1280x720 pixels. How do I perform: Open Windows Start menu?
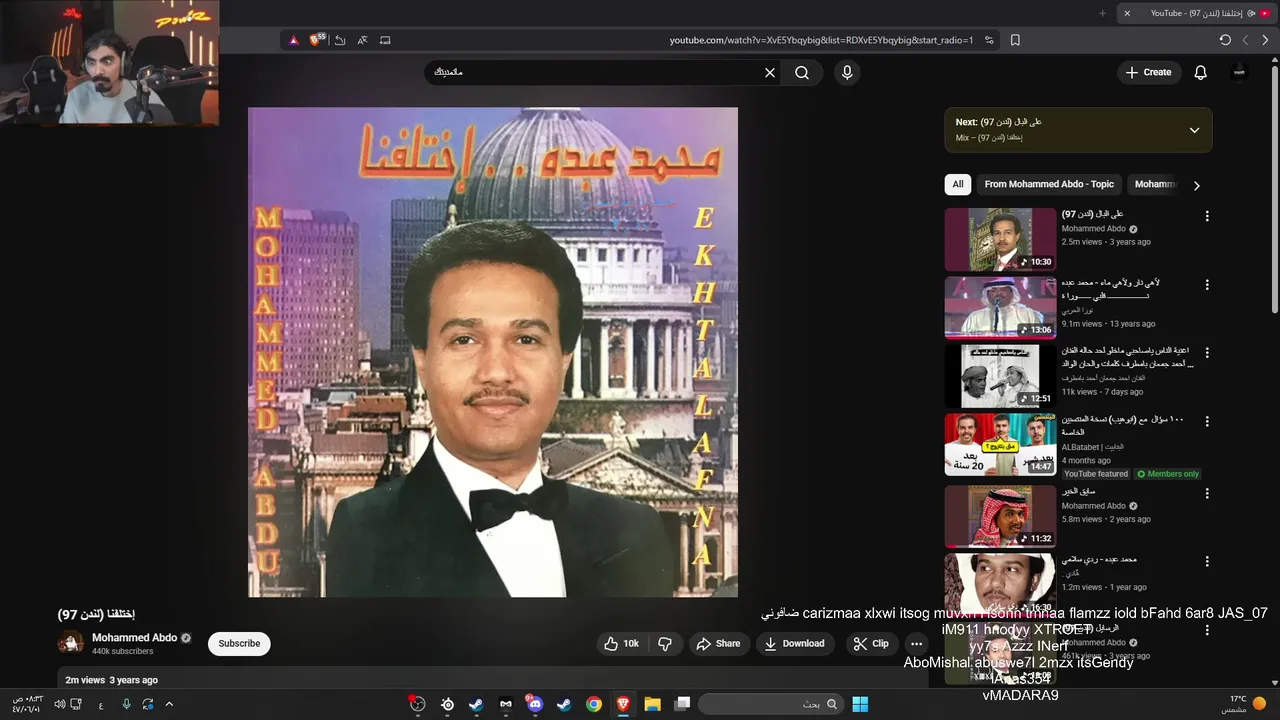click(x=860, y=704)
